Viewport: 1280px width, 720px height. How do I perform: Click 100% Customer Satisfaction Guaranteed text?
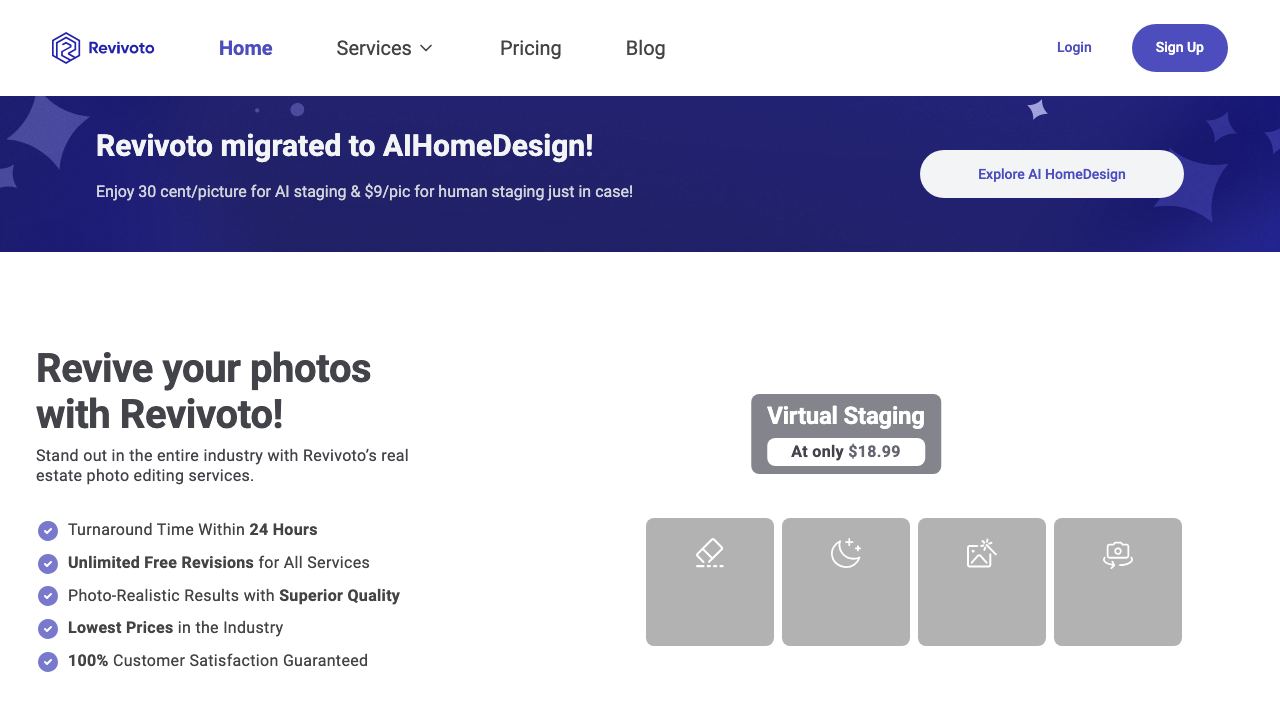tap(218, 661)
